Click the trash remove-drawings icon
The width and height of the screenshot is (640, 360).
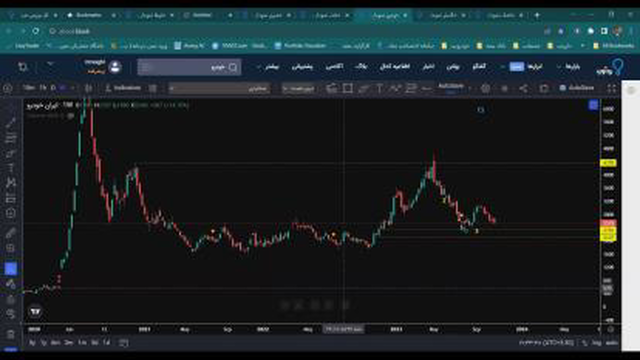[11, 334]
